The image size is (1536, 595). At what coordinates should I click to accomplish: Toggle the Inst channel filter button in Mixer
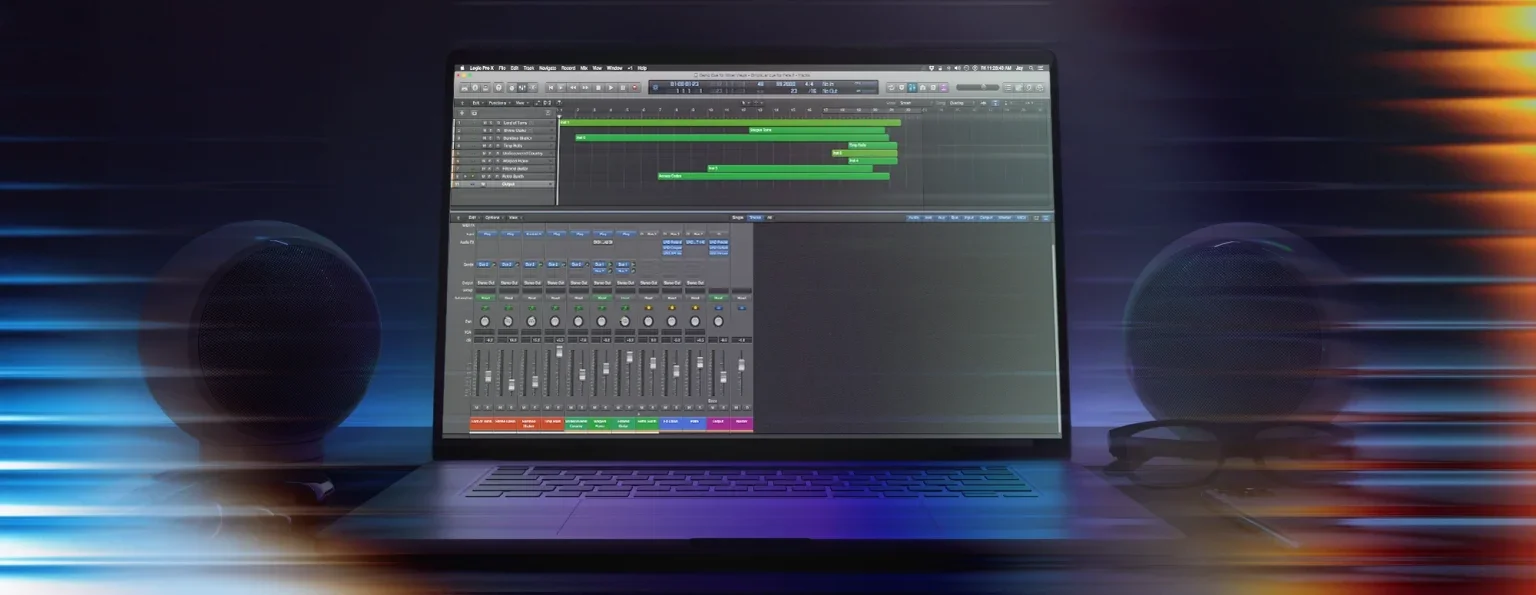pyautogui.click(x=928, y=218)
